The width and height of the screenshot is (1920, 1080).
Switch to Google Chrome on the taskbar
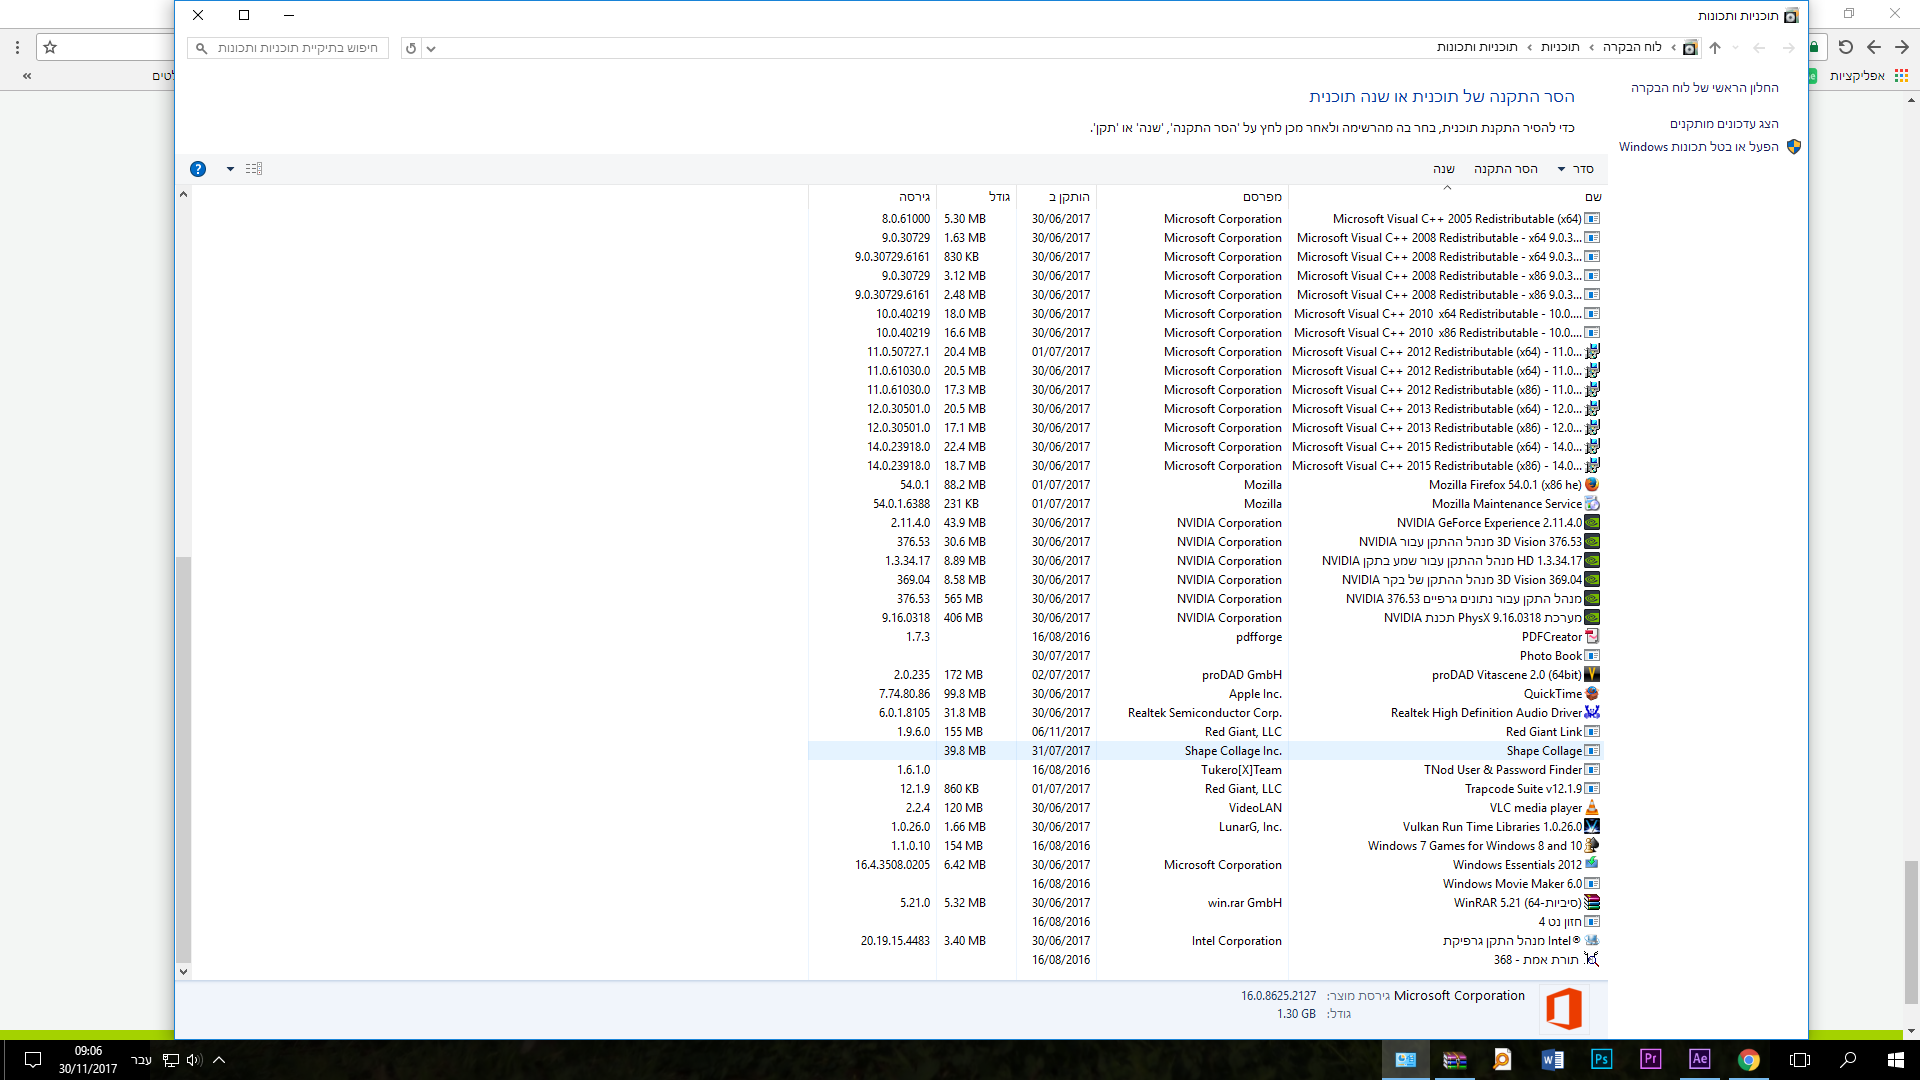[x=1748, y=1059]
